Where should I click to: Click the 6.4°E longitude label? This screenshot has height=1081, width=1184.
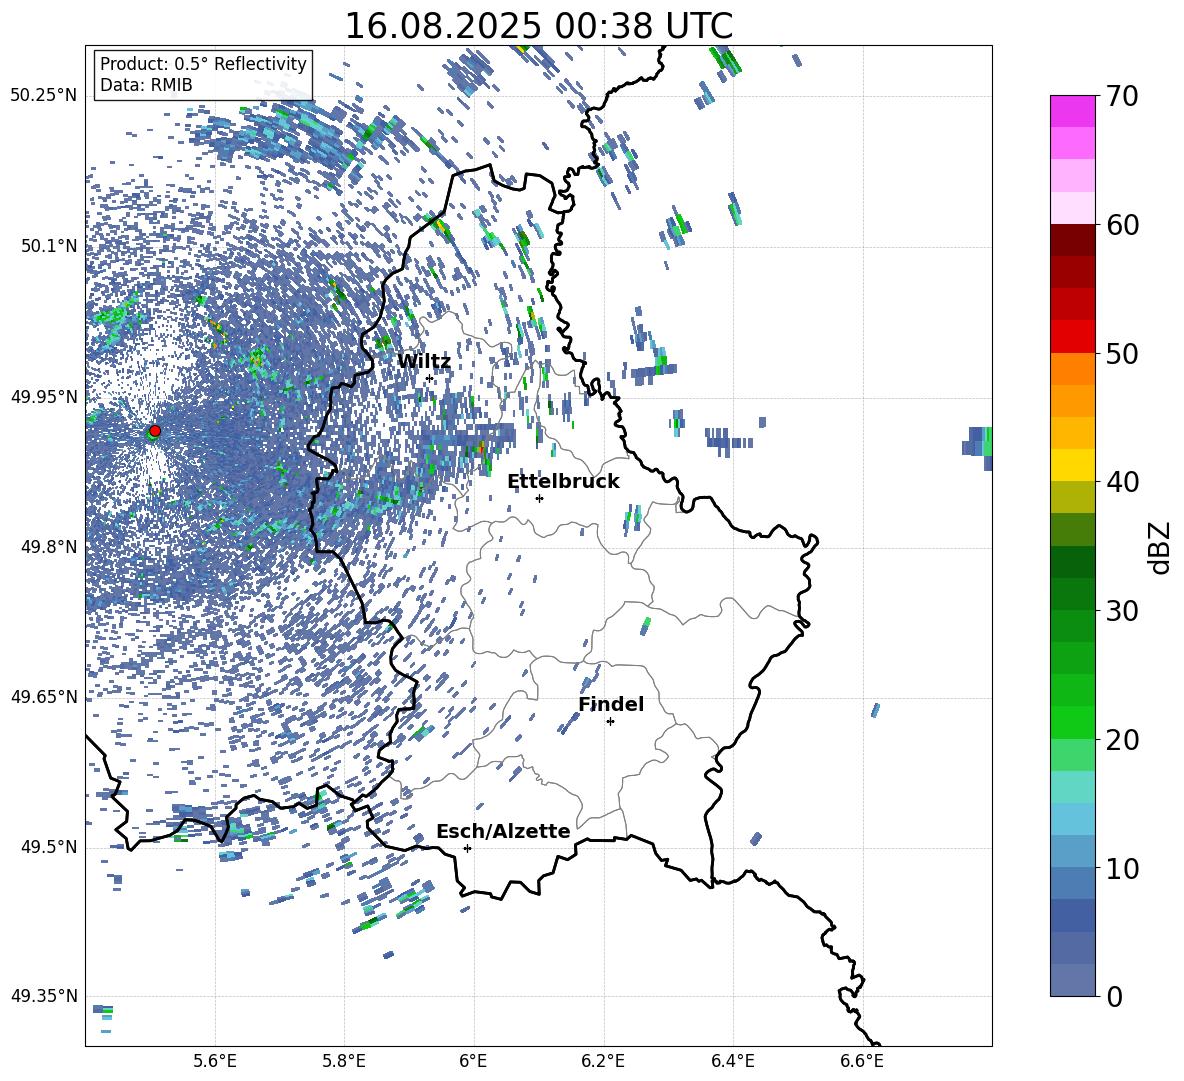(732, 1061)
